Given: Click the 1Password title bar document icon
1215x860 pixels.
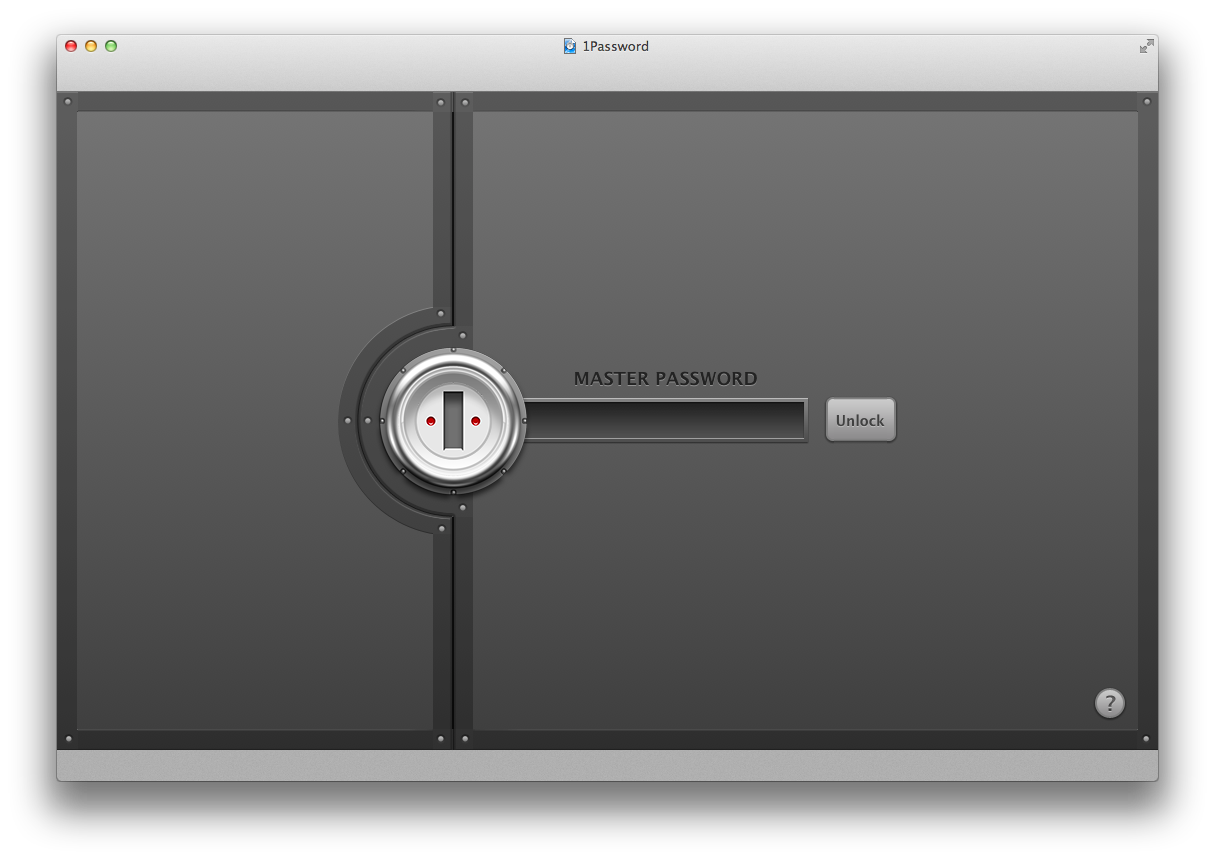Looking at the screenshot, I should pos(570,46).
